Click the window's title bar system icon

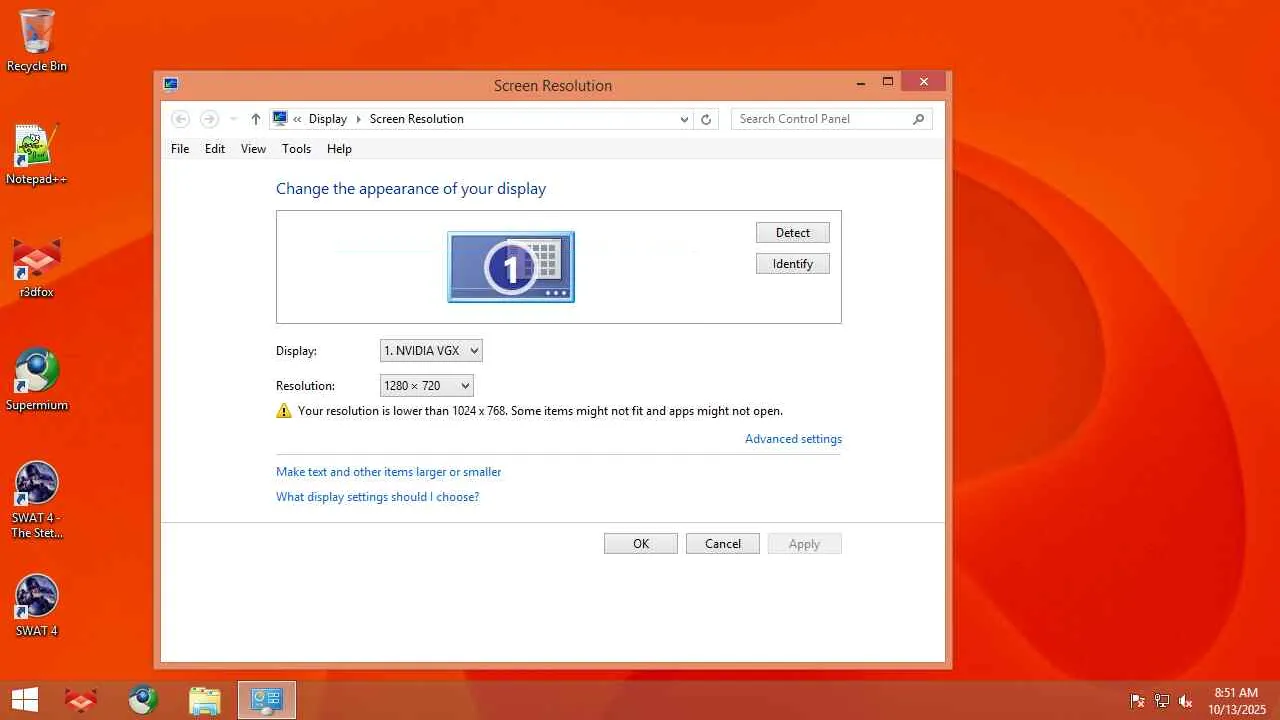(171, 85)
